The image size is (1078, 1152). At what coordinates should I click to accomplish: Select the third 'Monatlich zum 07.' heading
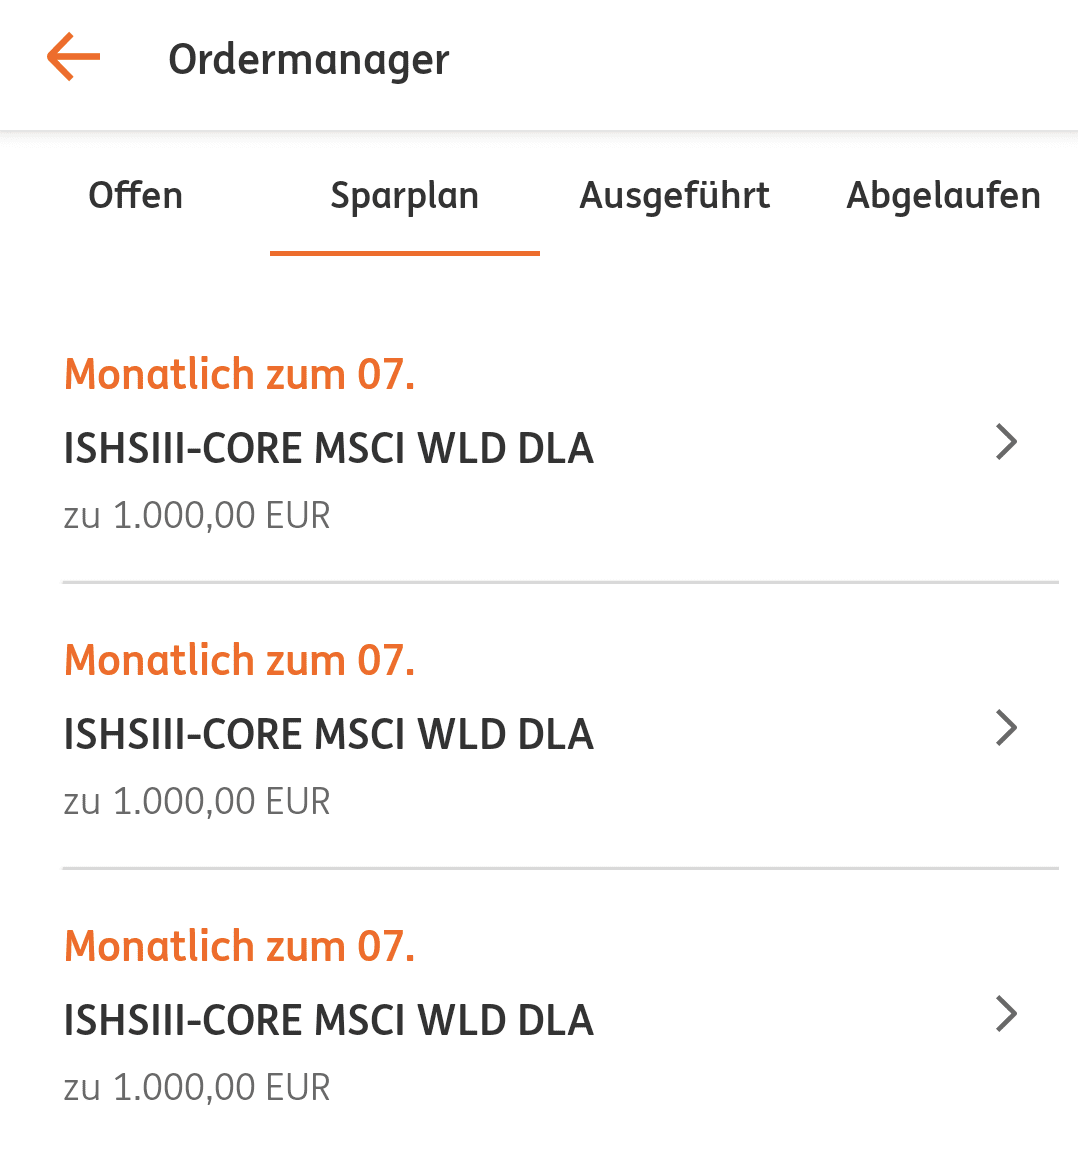tap(239, 946)
